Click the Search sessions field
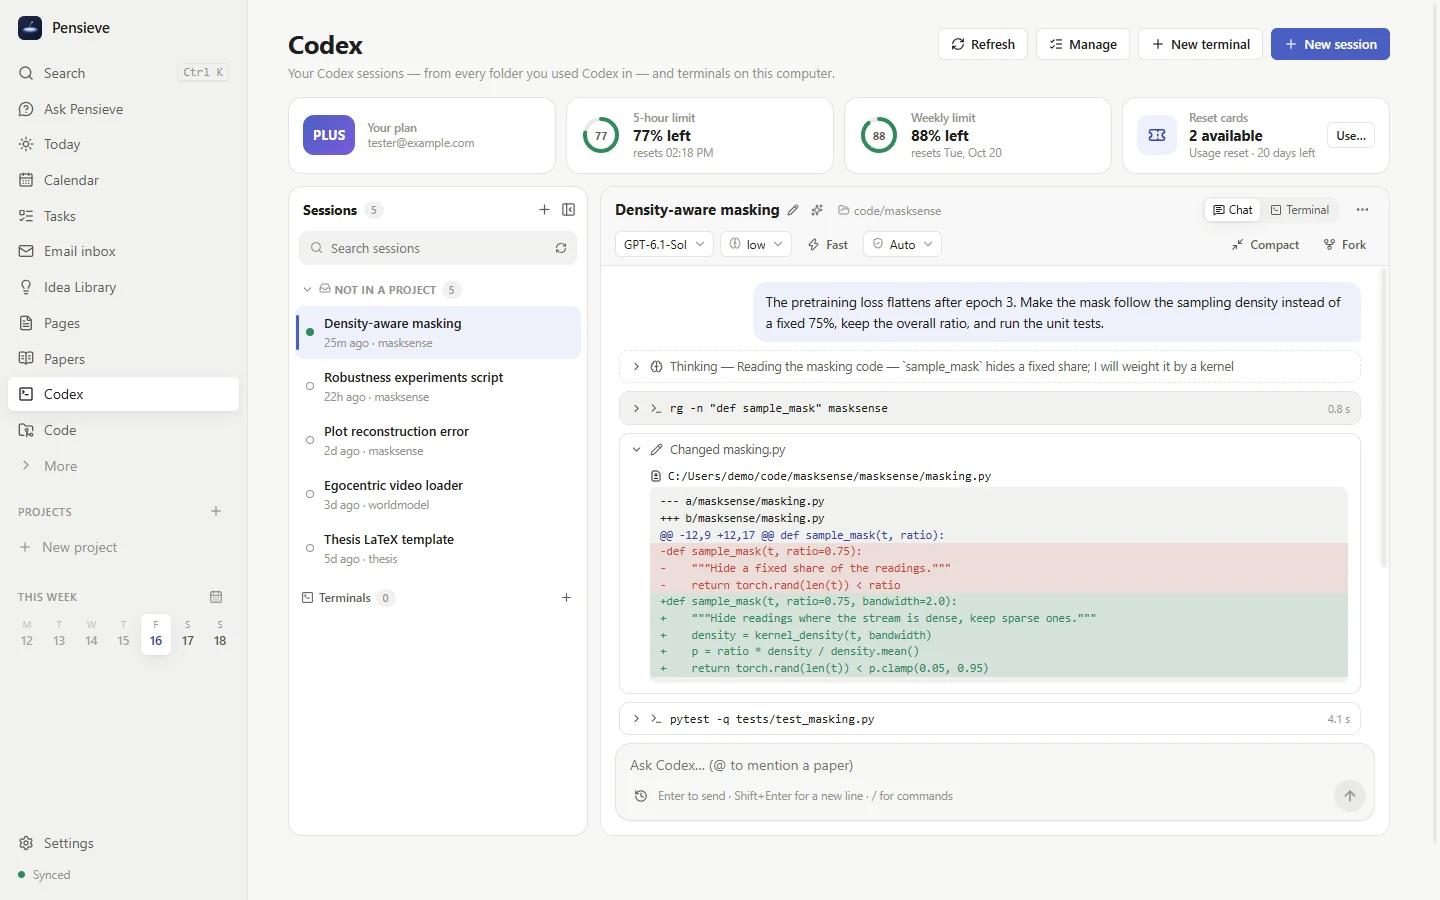Screen dimensions: 1440x900 coord(438,248)
